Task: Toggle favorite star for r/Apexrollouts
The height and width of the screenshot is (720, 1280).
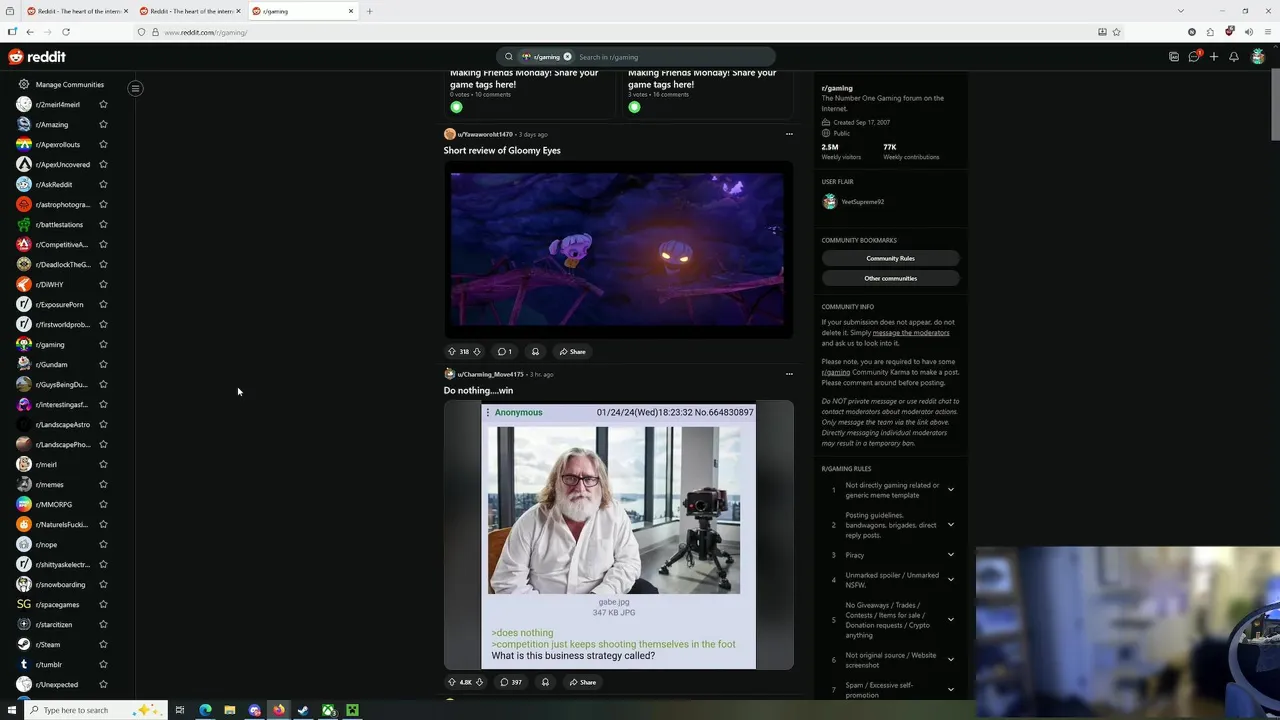Action: (x=103, y=145)
